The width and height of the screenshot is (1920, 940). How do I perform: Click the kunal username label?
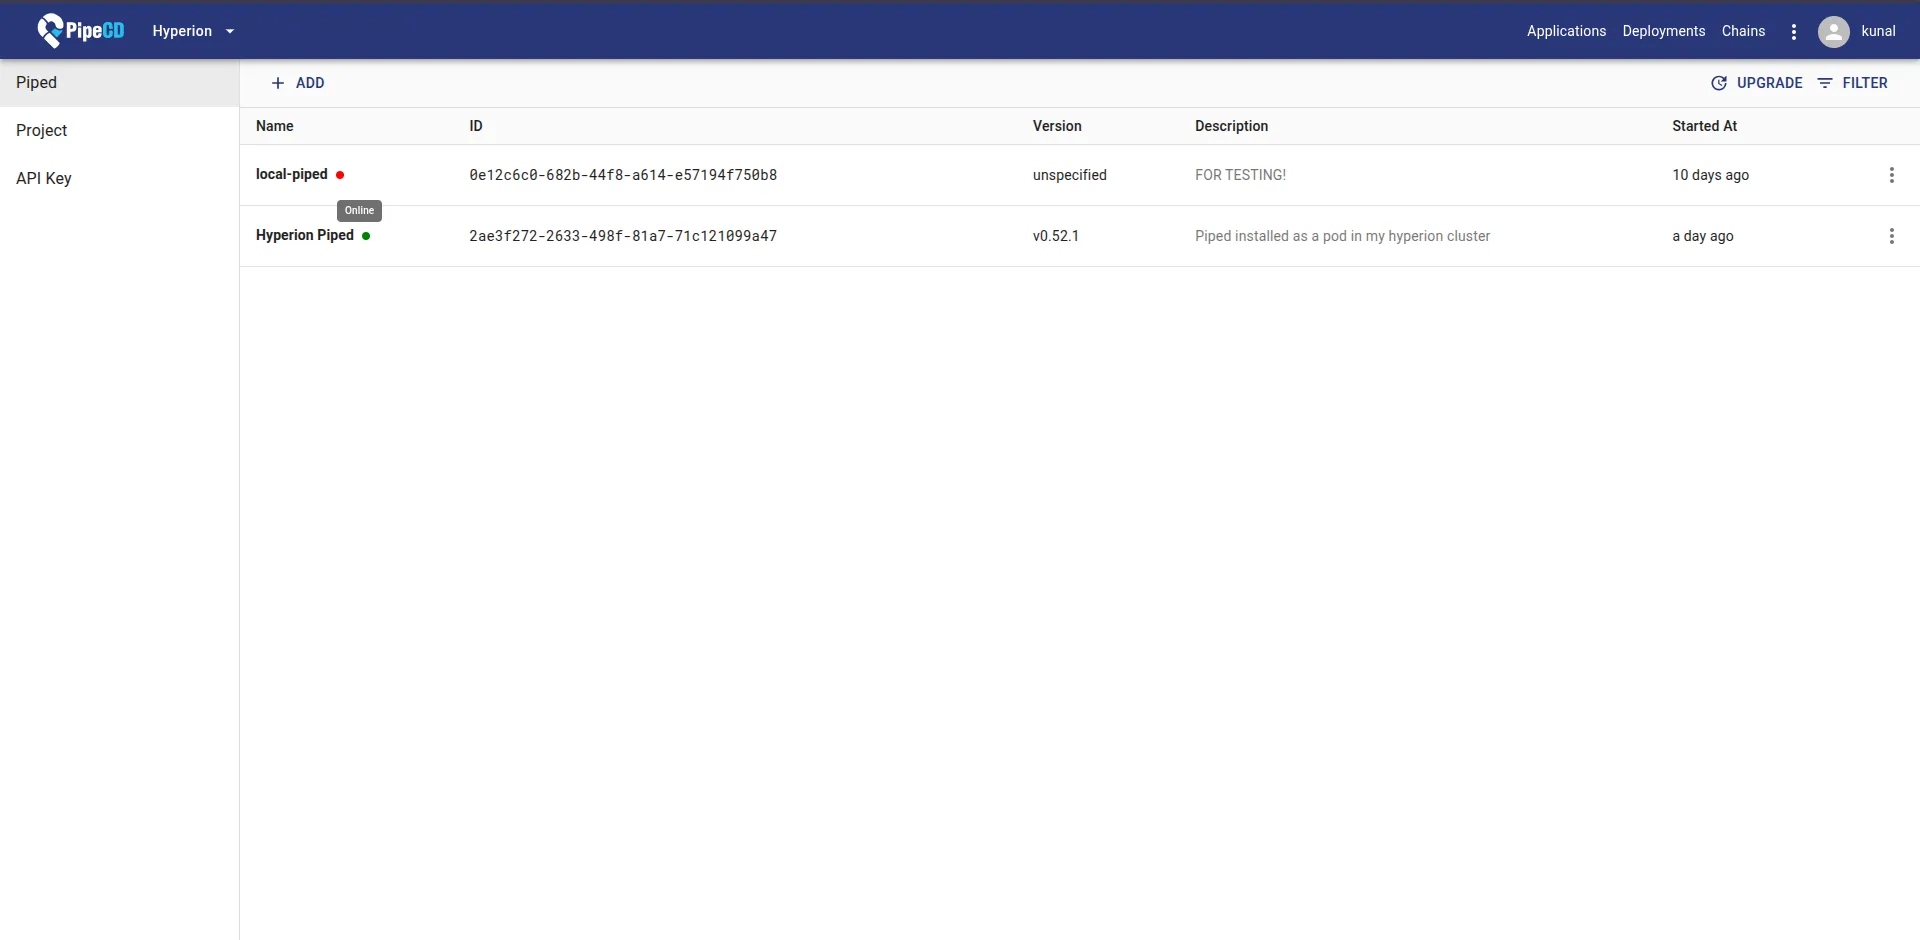(x=1878, y=31)
